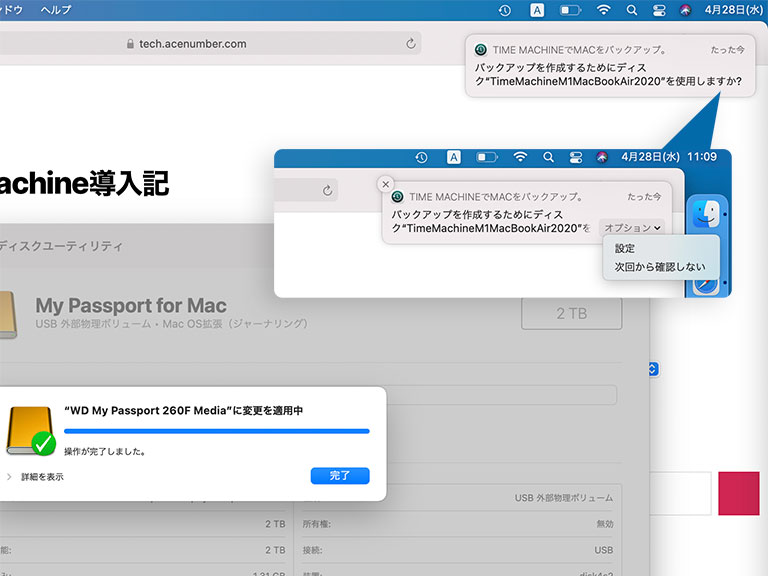Click the Time Machine icon in top notification
Viewport: 768px width, 576px height.
[481, 49]
